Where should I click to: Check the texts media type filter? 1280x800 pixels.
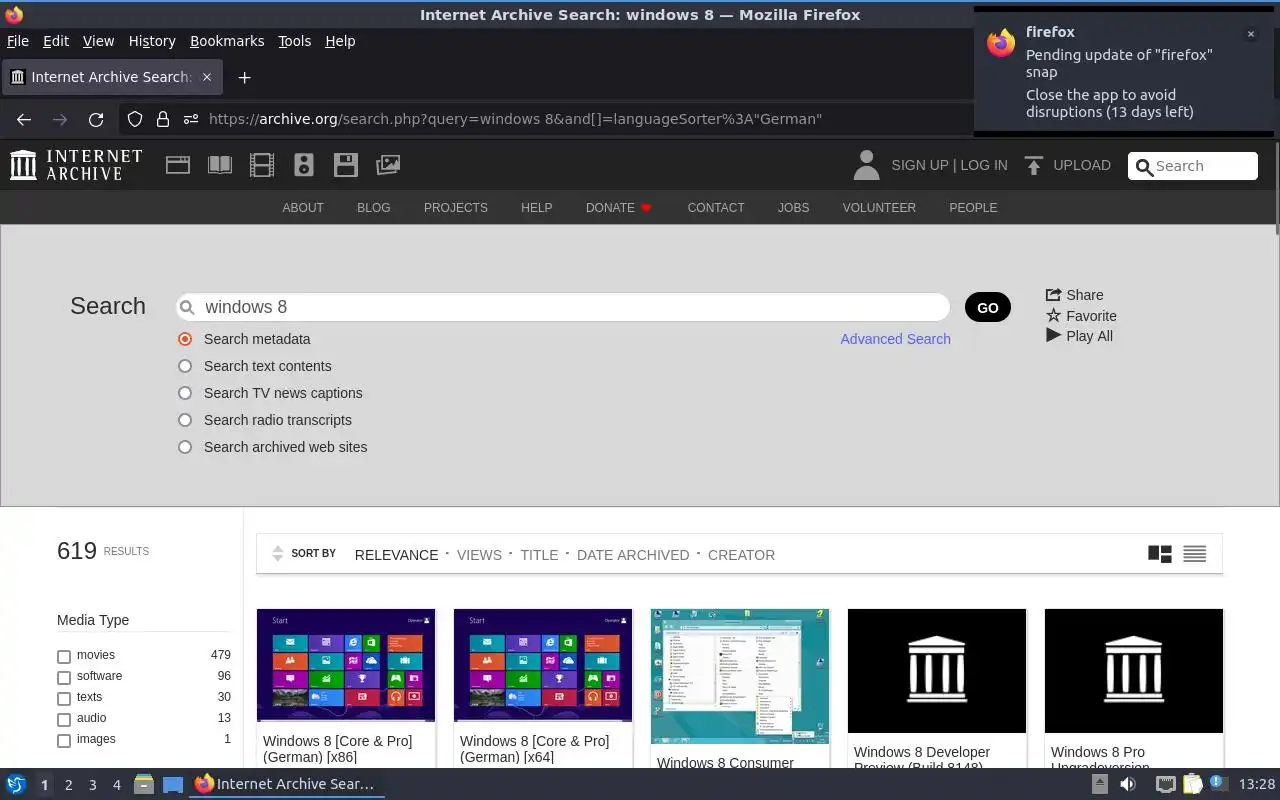click(64, 699)
